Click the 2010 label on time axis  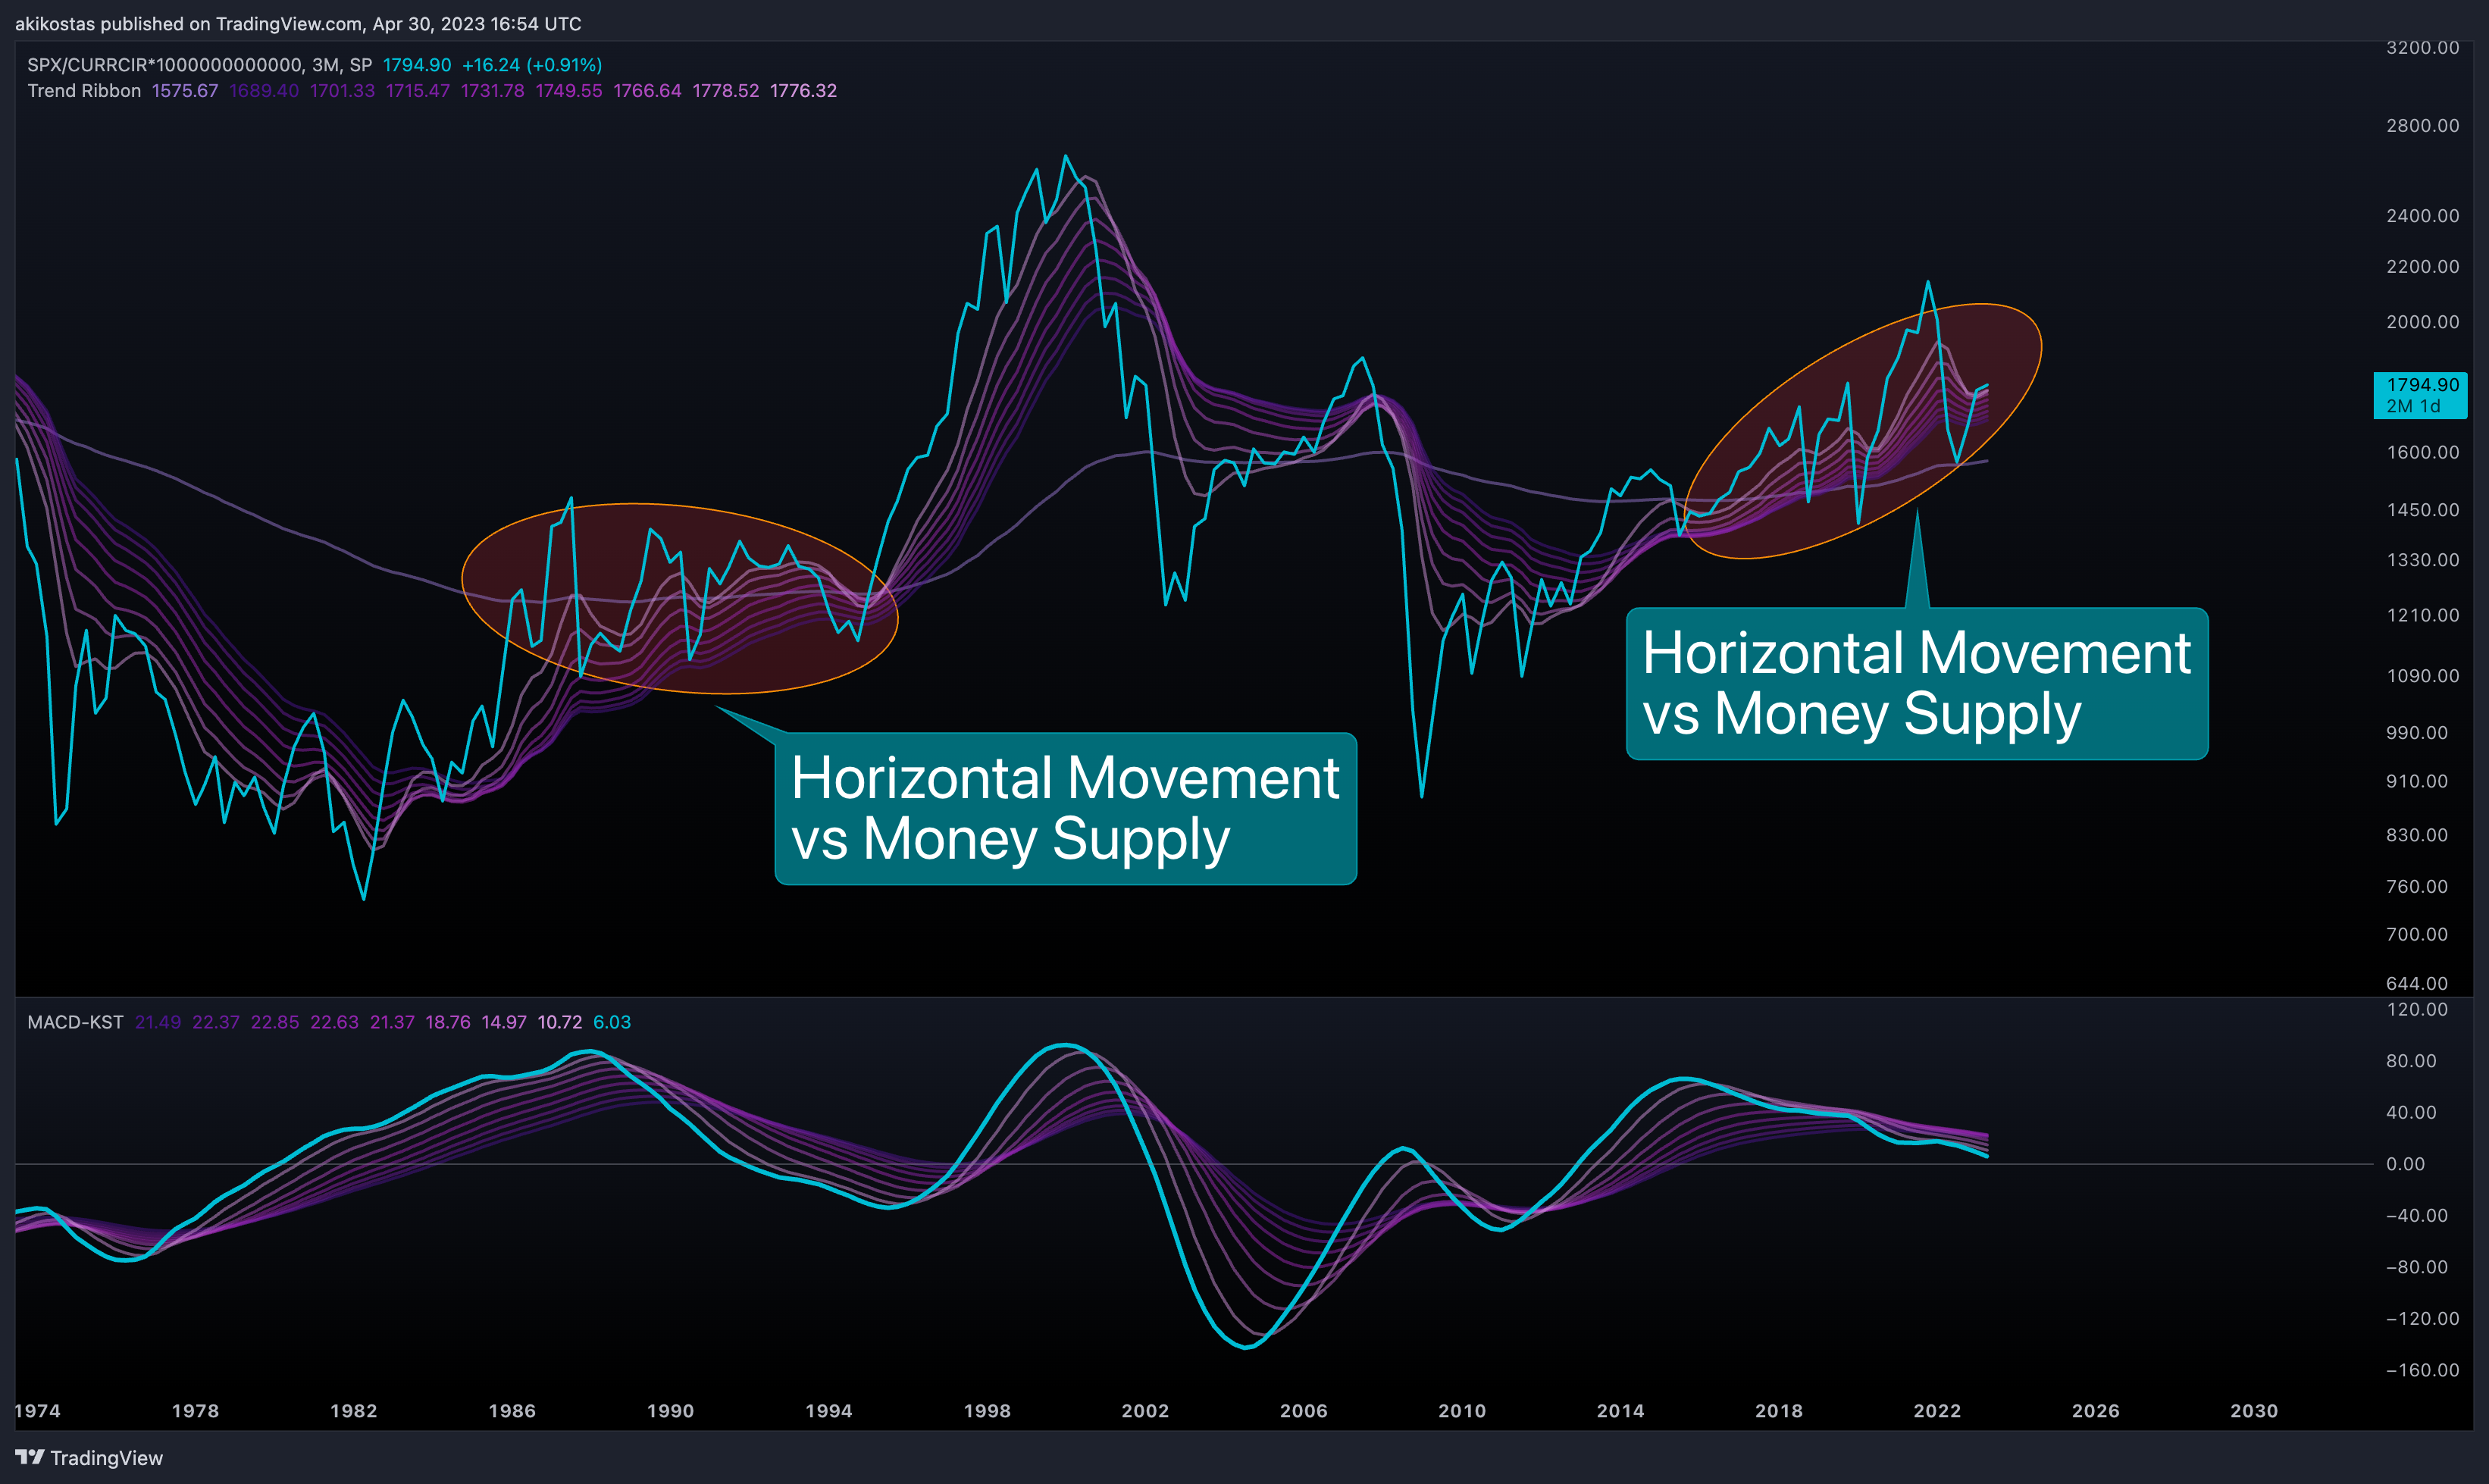pyautogui.click(x=1462, y=1411)
